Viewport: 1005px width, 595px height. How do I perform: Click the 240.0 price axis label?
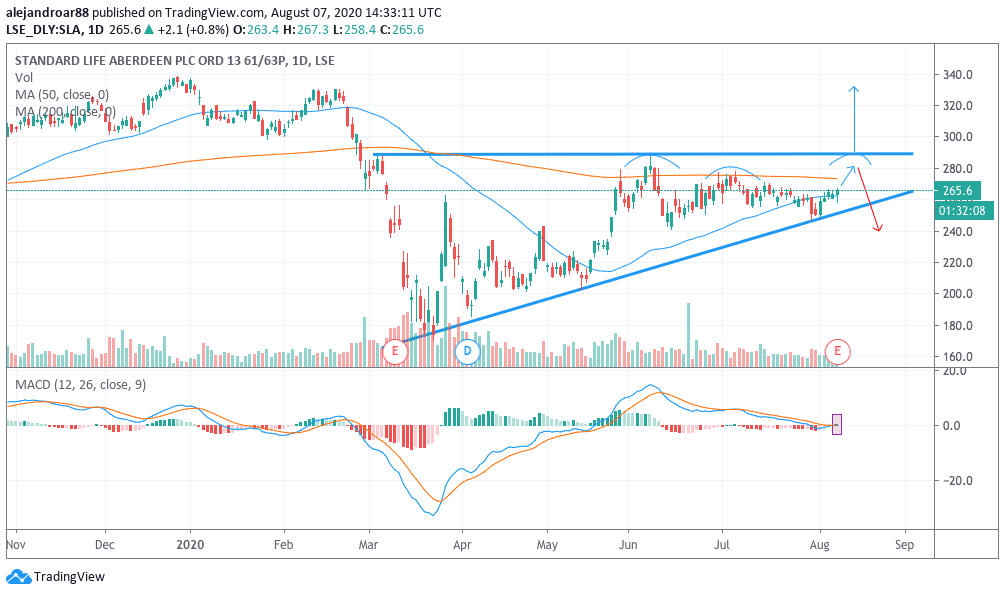957,231
